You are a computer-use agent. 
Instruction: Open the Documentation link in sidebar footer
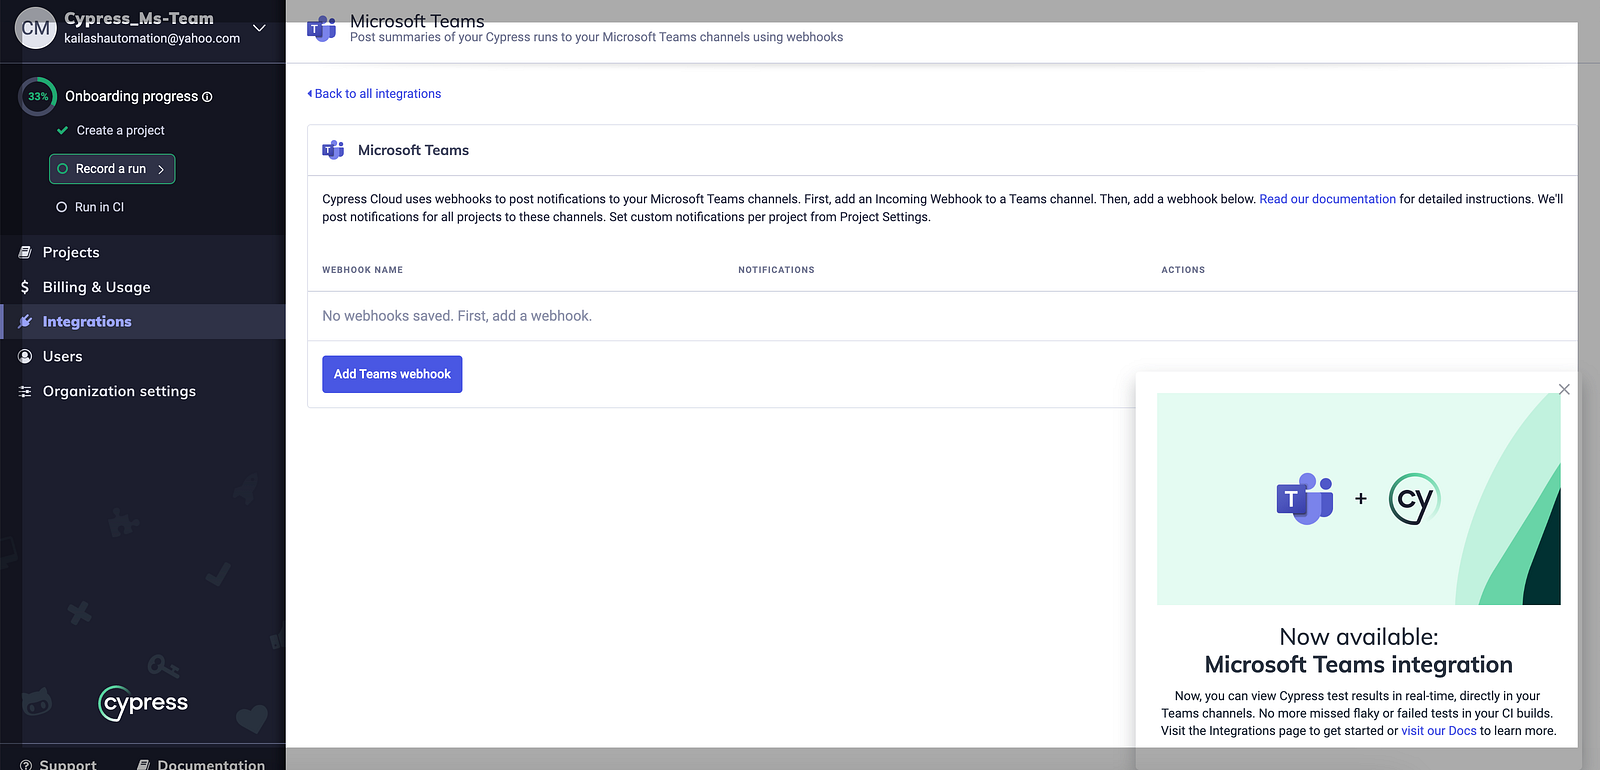coord(201,764)
